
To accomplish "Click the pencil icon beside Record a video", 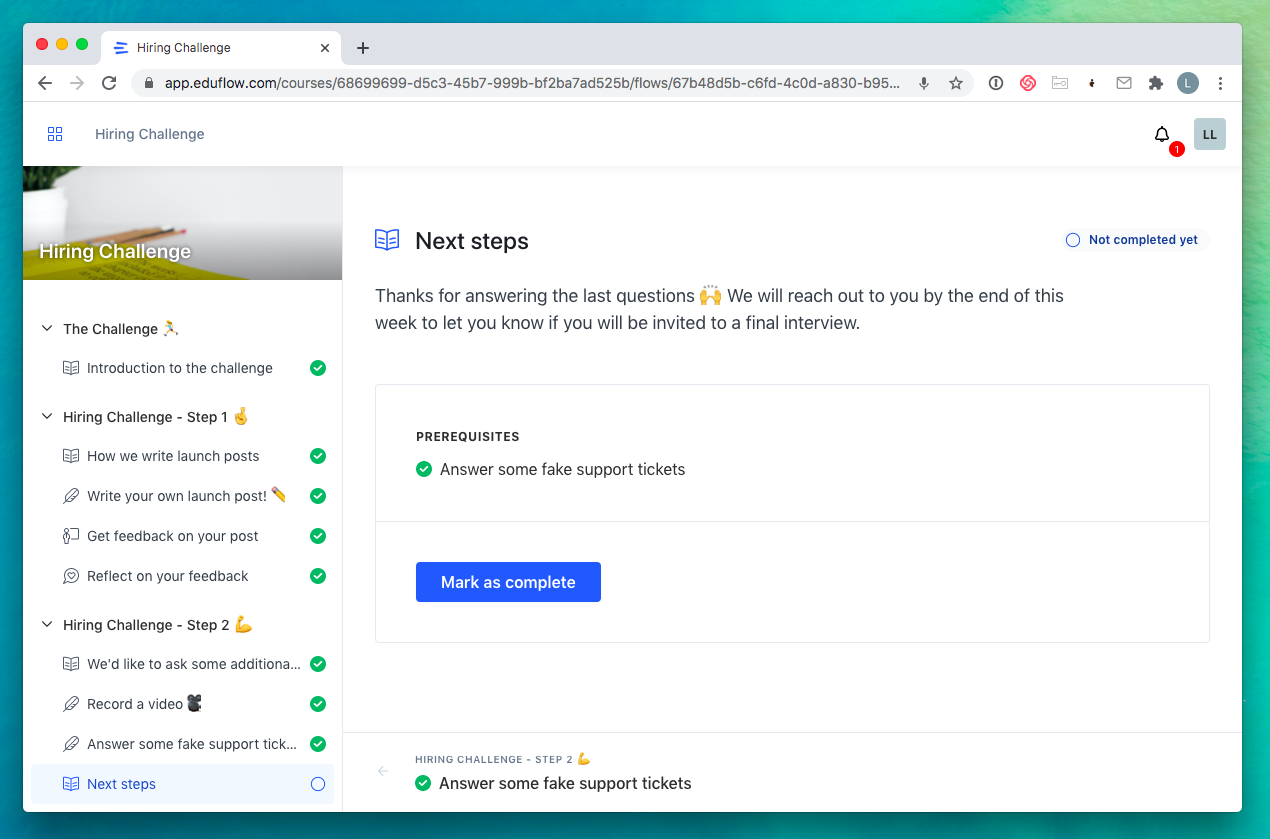I will tap(71, 704).
